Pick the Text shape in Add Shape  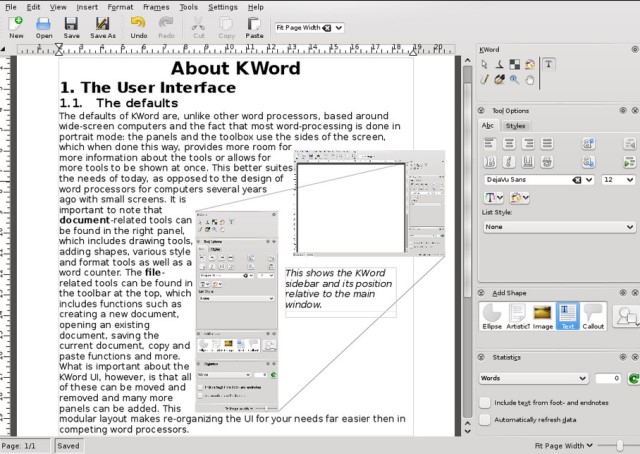(568, 316)
